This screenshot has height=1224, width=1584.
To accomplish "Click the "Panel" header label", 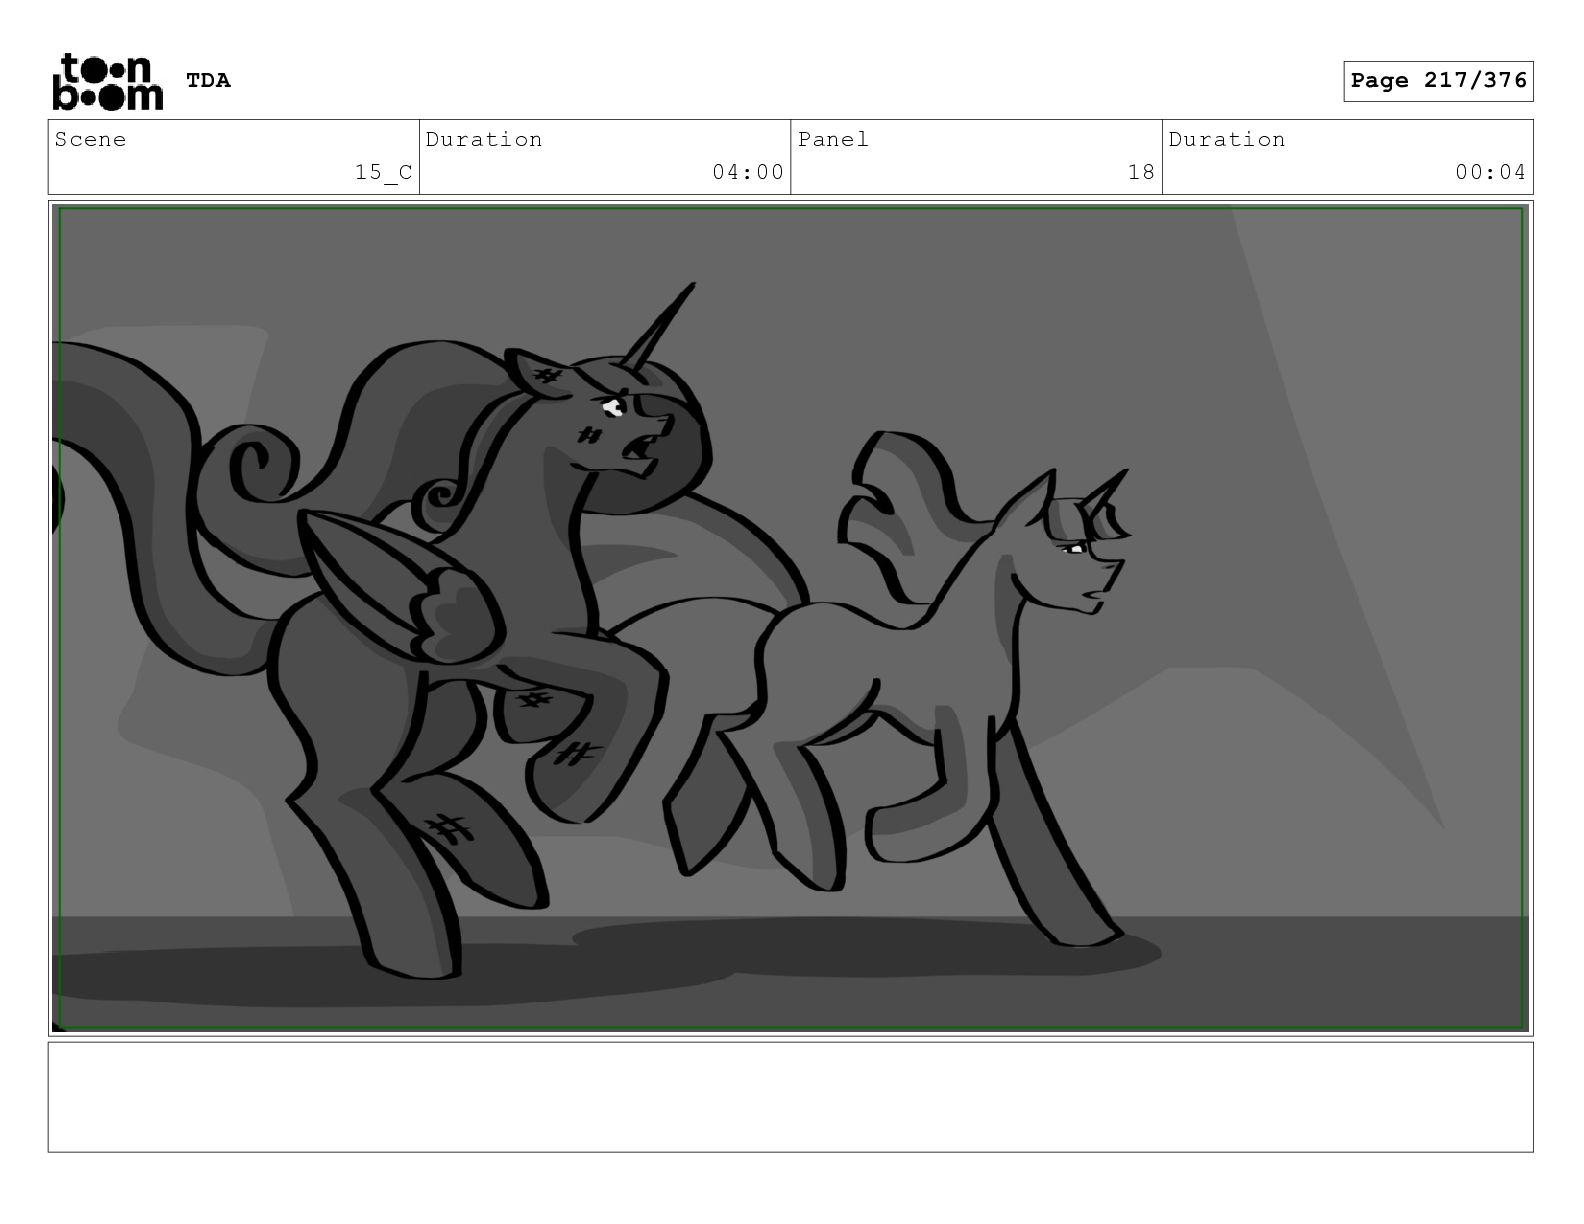I will [x=833, y=139].
